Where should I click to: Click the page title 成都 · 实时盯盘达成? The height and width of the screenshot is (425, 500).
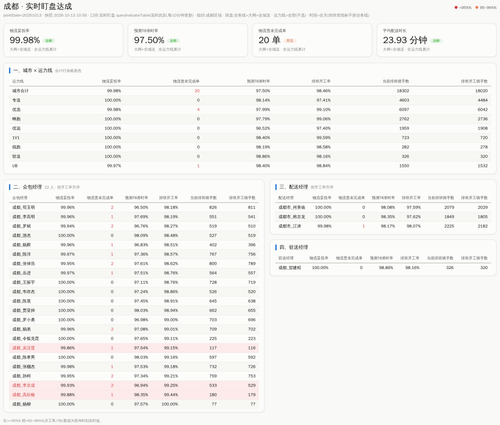38,6
